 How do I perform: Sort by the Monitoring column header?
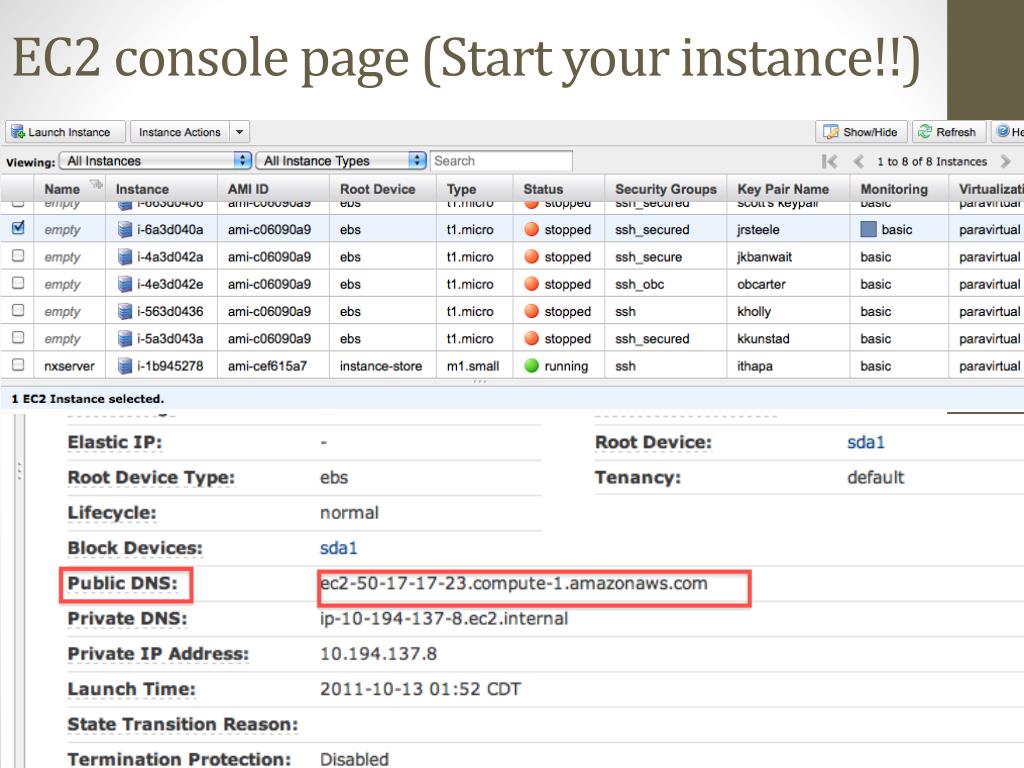894,189
